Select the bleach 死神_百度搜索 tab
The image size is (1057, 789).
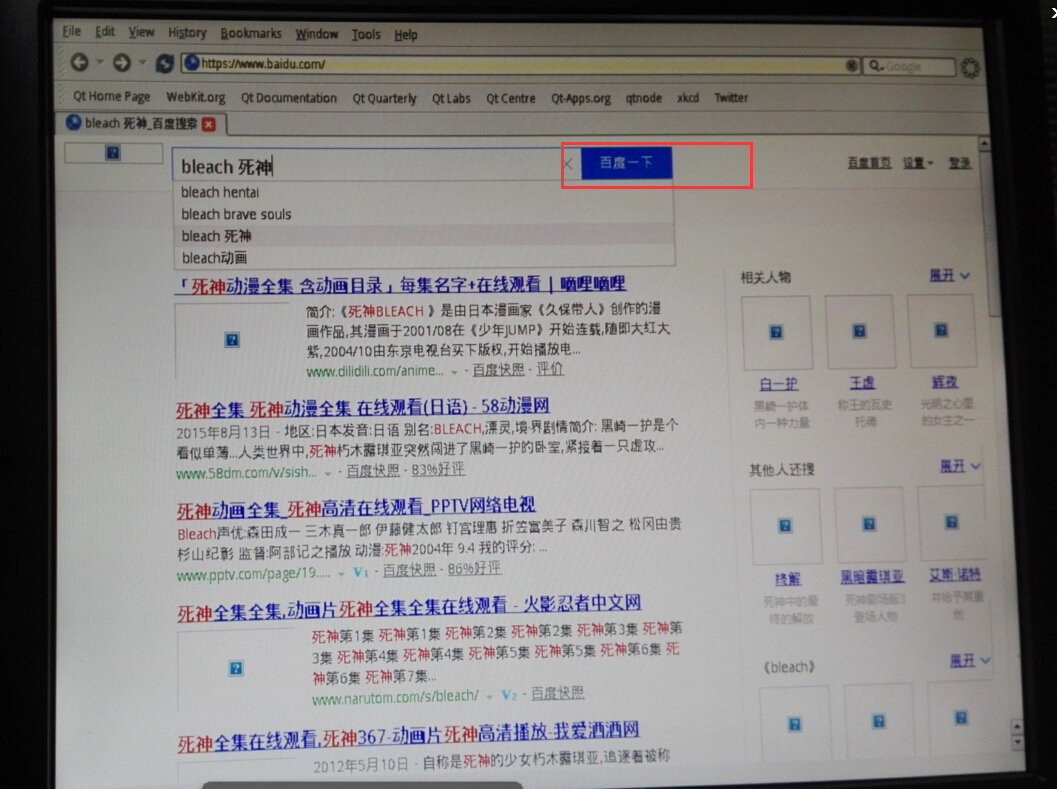tap(141, 123)
